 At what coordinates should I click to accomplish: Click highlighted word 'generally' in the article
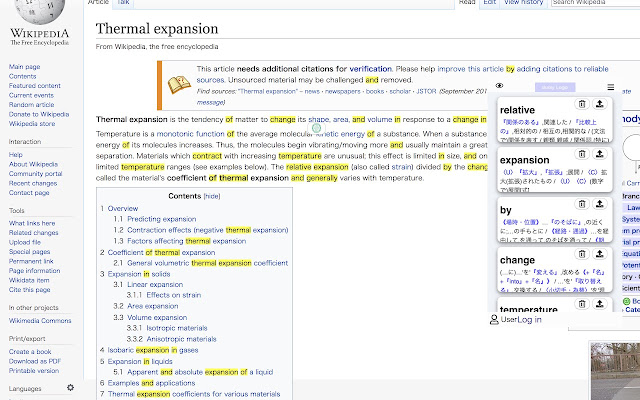coord(322,178)
